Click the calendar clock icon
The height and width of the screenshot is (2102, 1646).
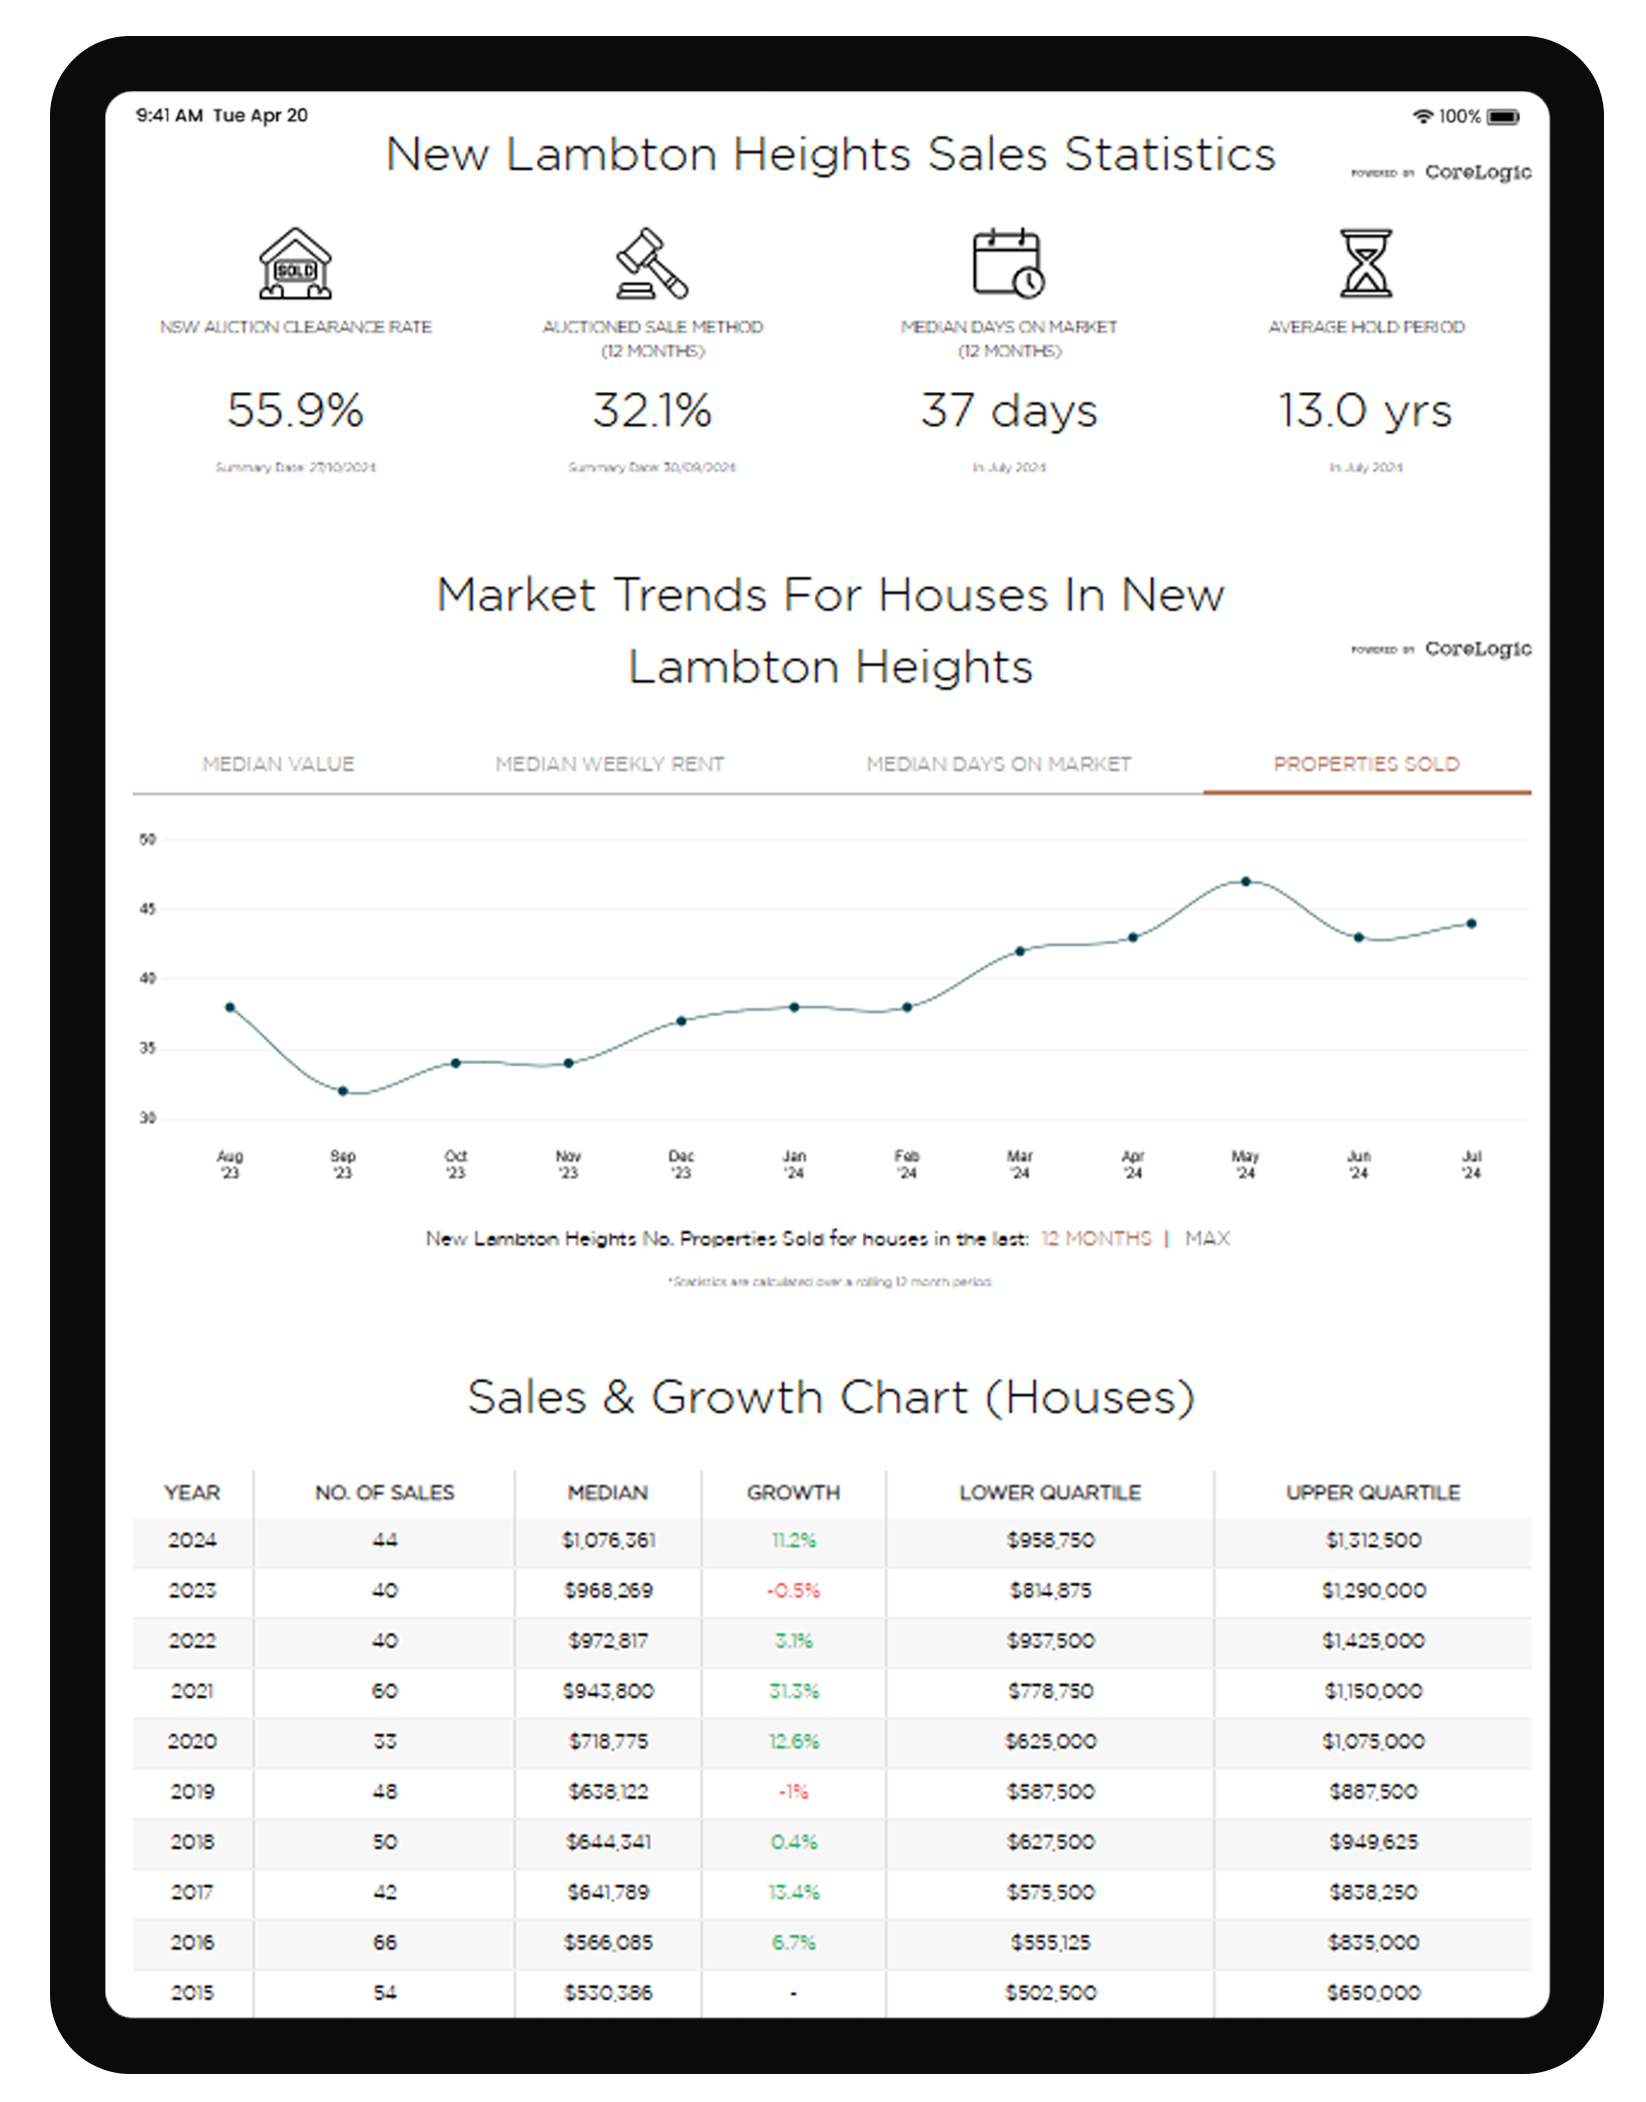point(1008,264)
